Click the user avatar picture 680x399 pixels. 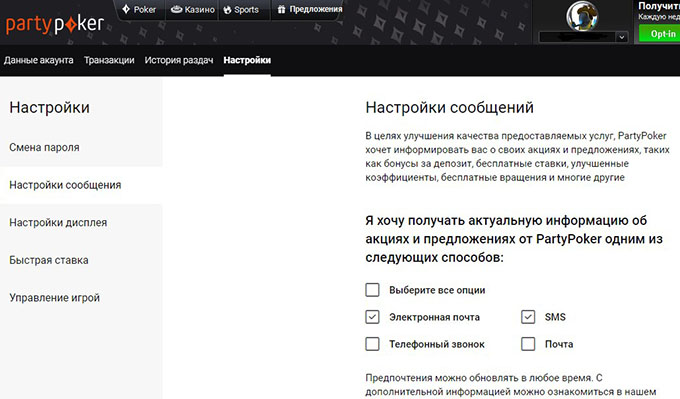(582, 16)
